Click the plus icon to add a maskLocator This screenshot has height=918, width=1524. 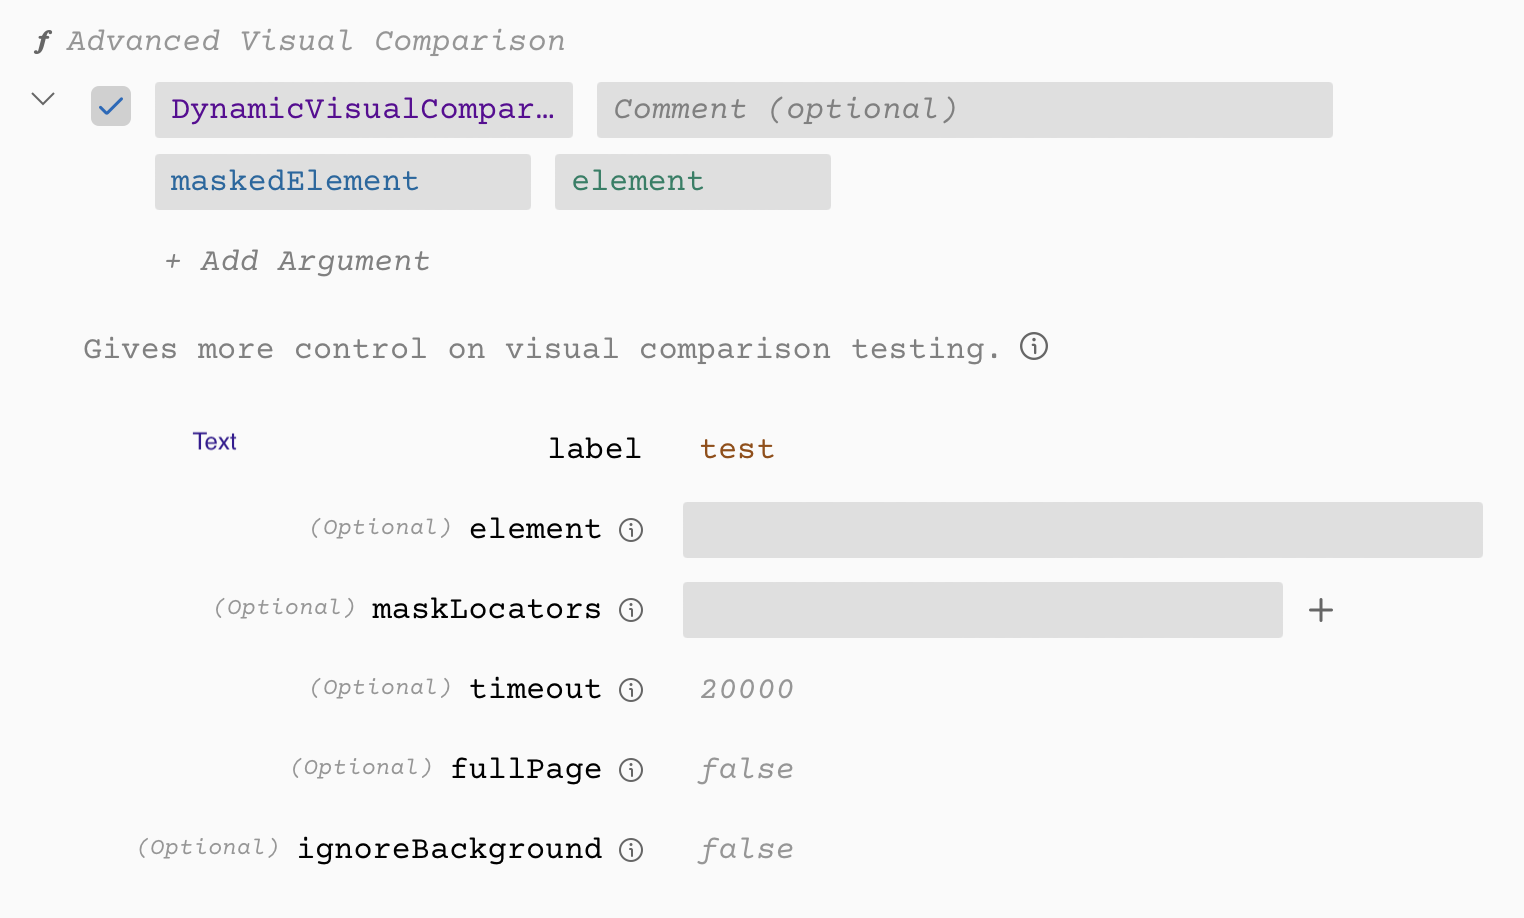[x=1320, y=610]
